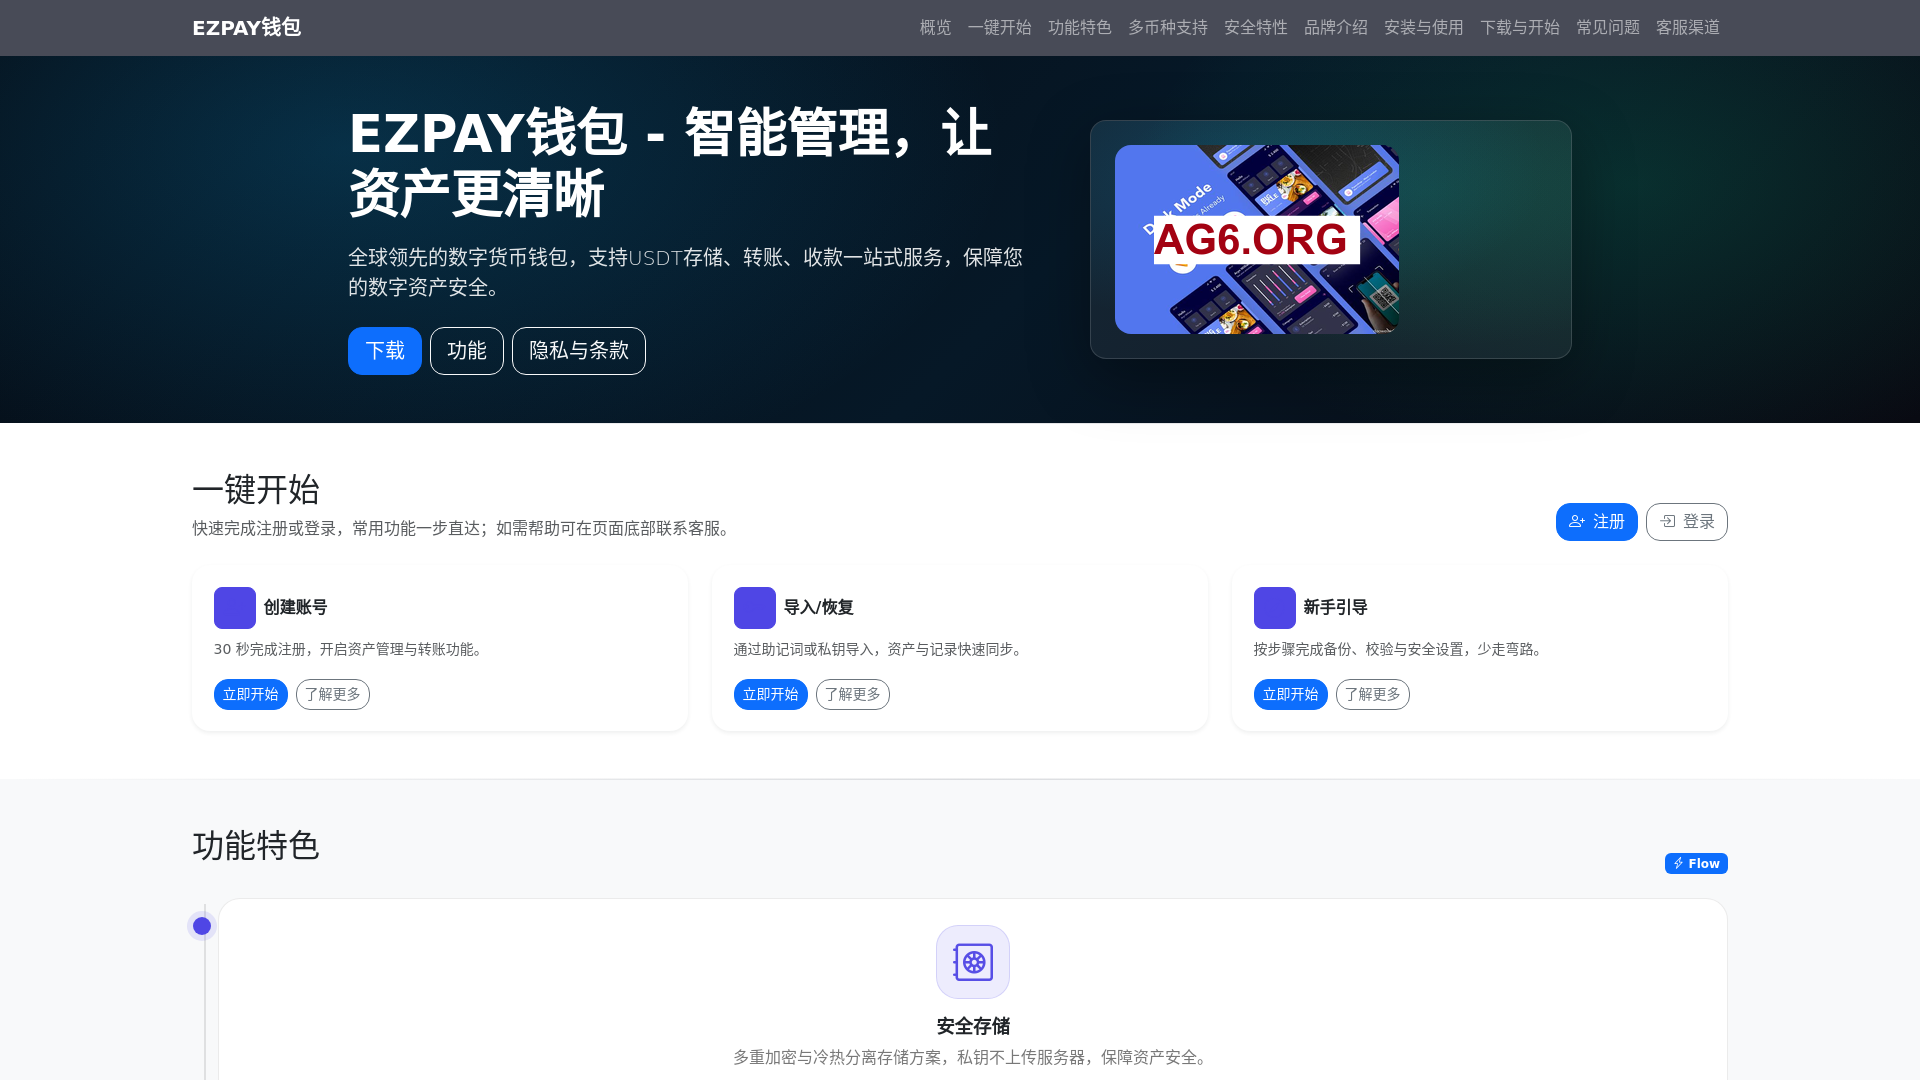The width and height of the screenshot is (1920, 1080).
Task: Click the purple 新手引导 card icon
Action: point(1275,608)
